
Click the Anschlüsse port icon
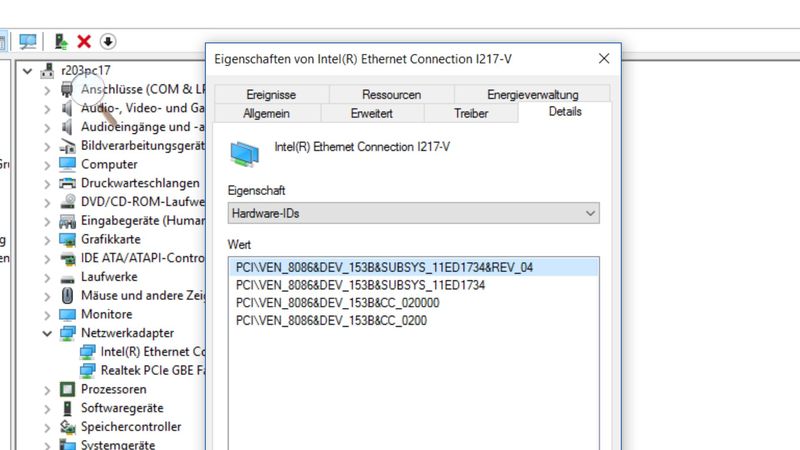67,89
